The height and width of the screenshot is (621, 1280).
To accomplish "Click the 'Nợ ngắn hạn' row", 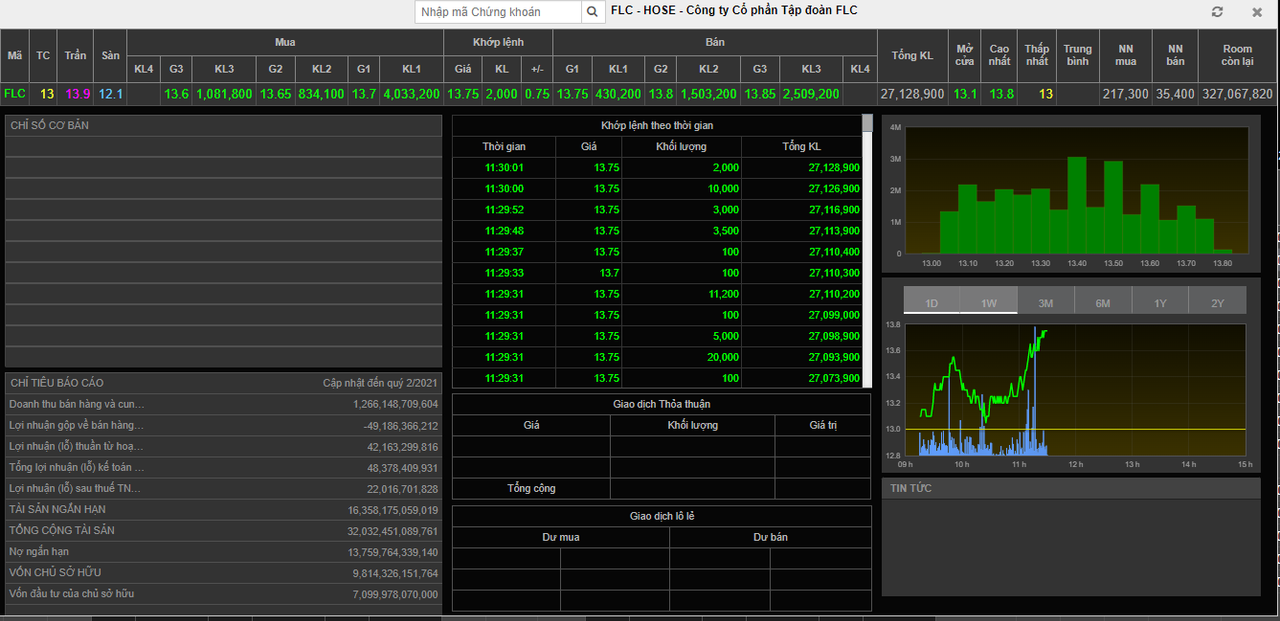I will point(223,551).
